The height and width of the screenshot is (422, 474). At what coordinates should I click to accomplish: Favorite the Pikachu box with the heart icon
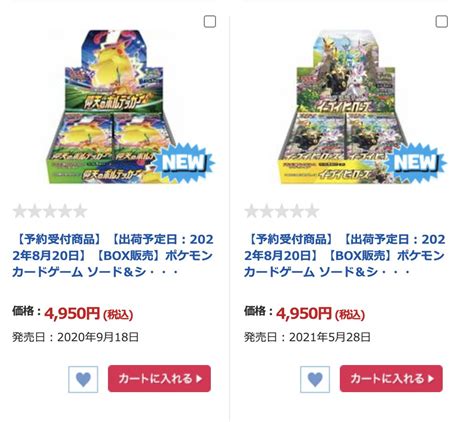pyautogui.click(x=83, y=379)
